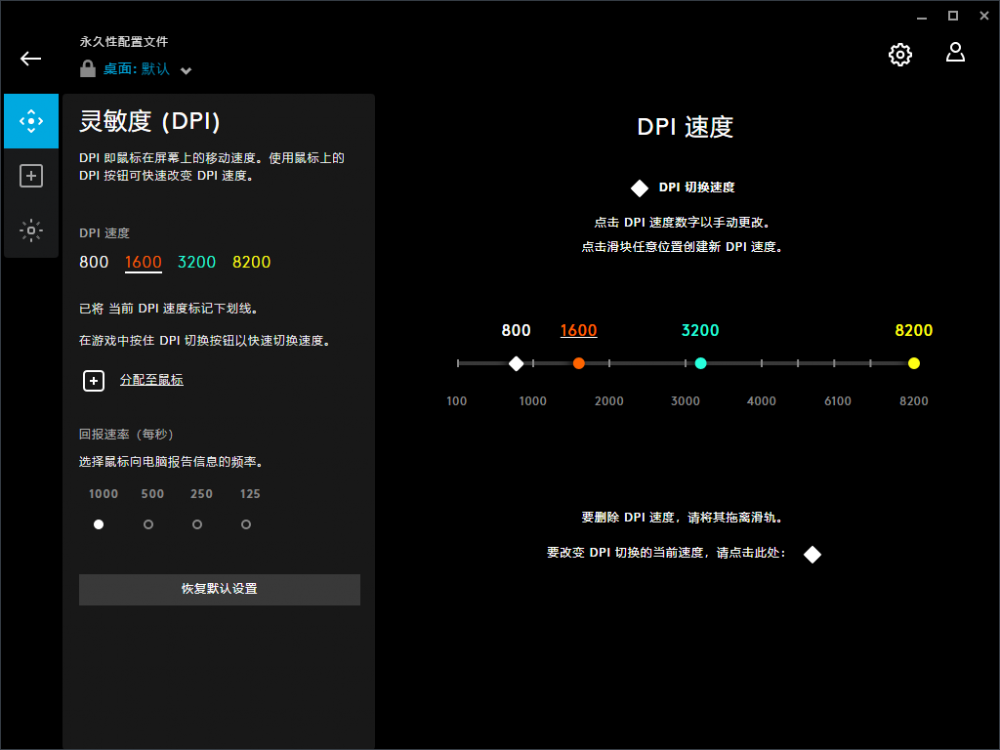1000x750 pixels.
Task: Select the 1000 report rate radio button
Action: pos(98,524)
